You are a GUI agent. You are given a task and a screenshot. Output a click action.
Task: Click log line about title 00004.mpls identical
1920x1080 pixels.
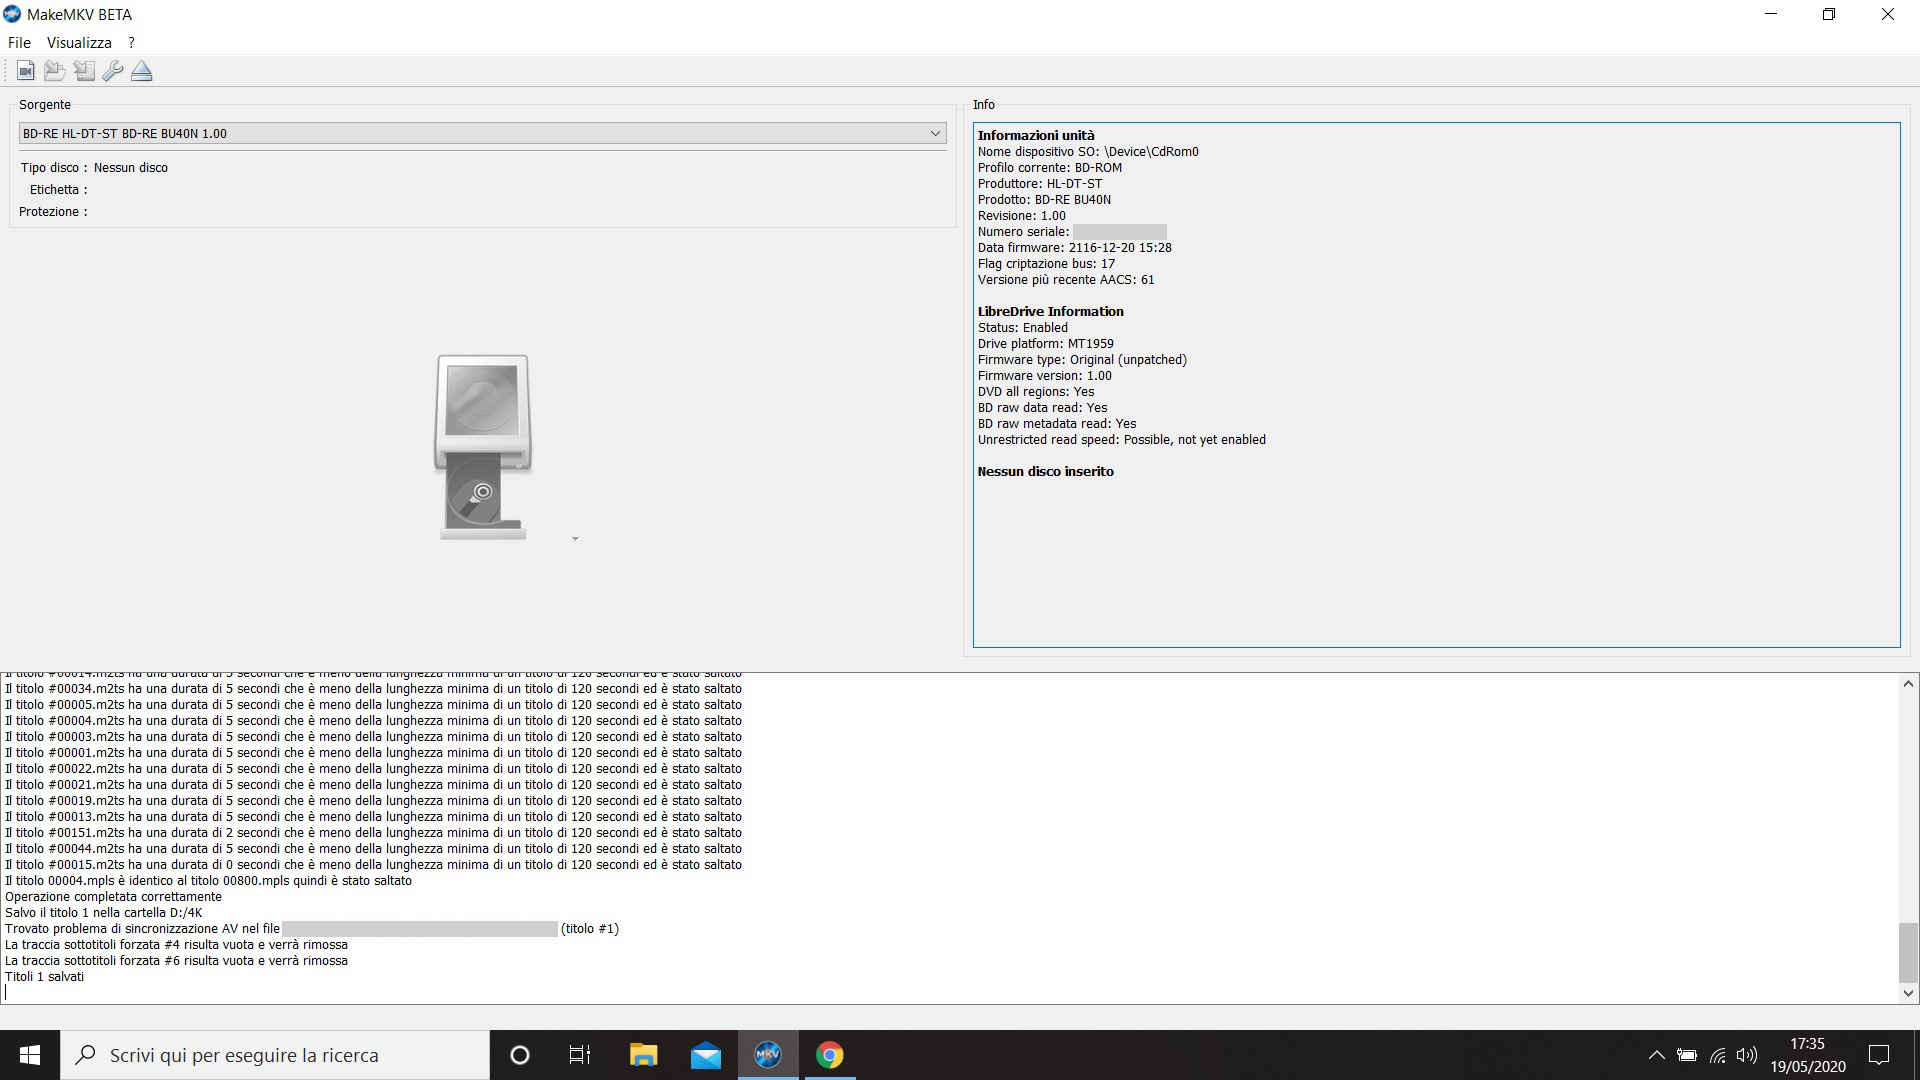208,881
